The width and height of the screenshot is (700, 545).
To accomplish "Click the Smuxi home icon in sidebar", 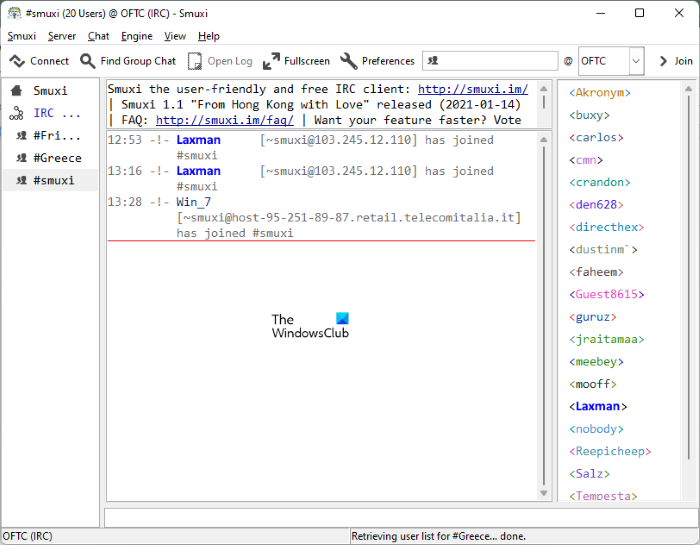I will point(17,91).
